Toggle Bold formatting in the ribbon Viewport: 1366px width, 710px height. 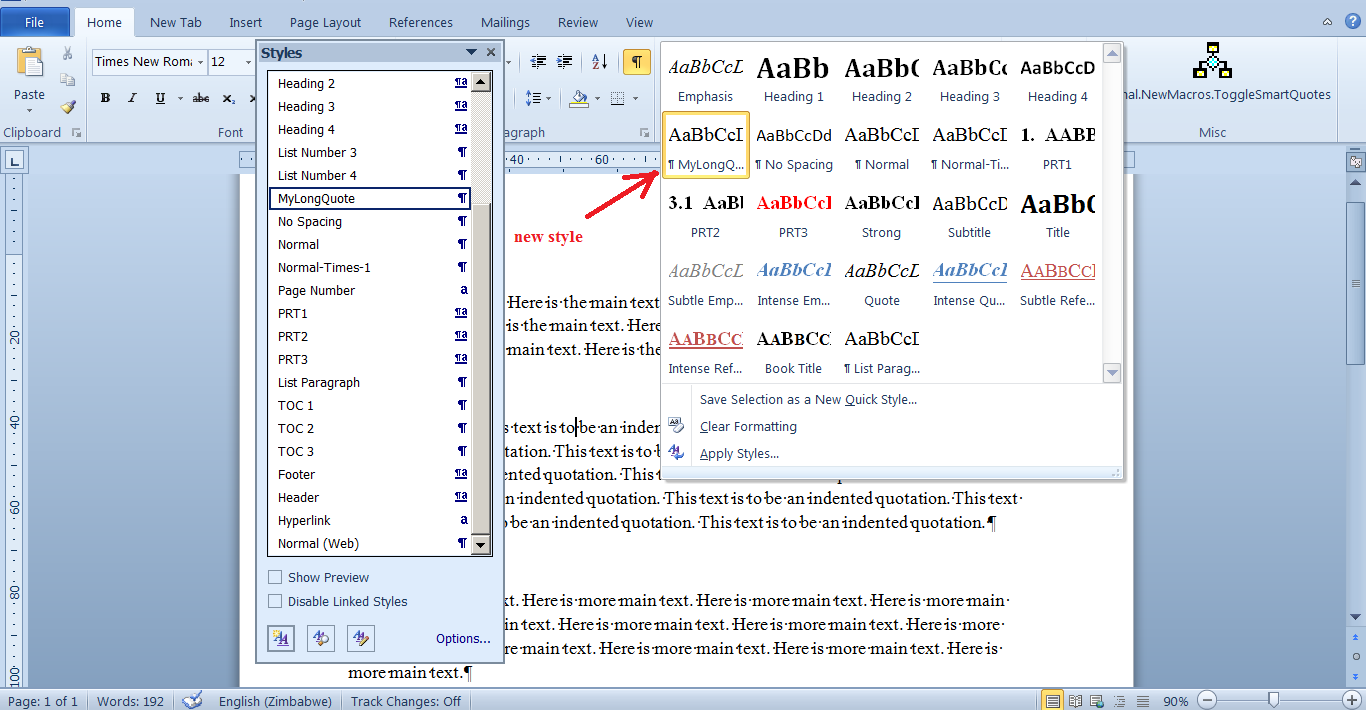pyautogui.click(x=105, y=98)
